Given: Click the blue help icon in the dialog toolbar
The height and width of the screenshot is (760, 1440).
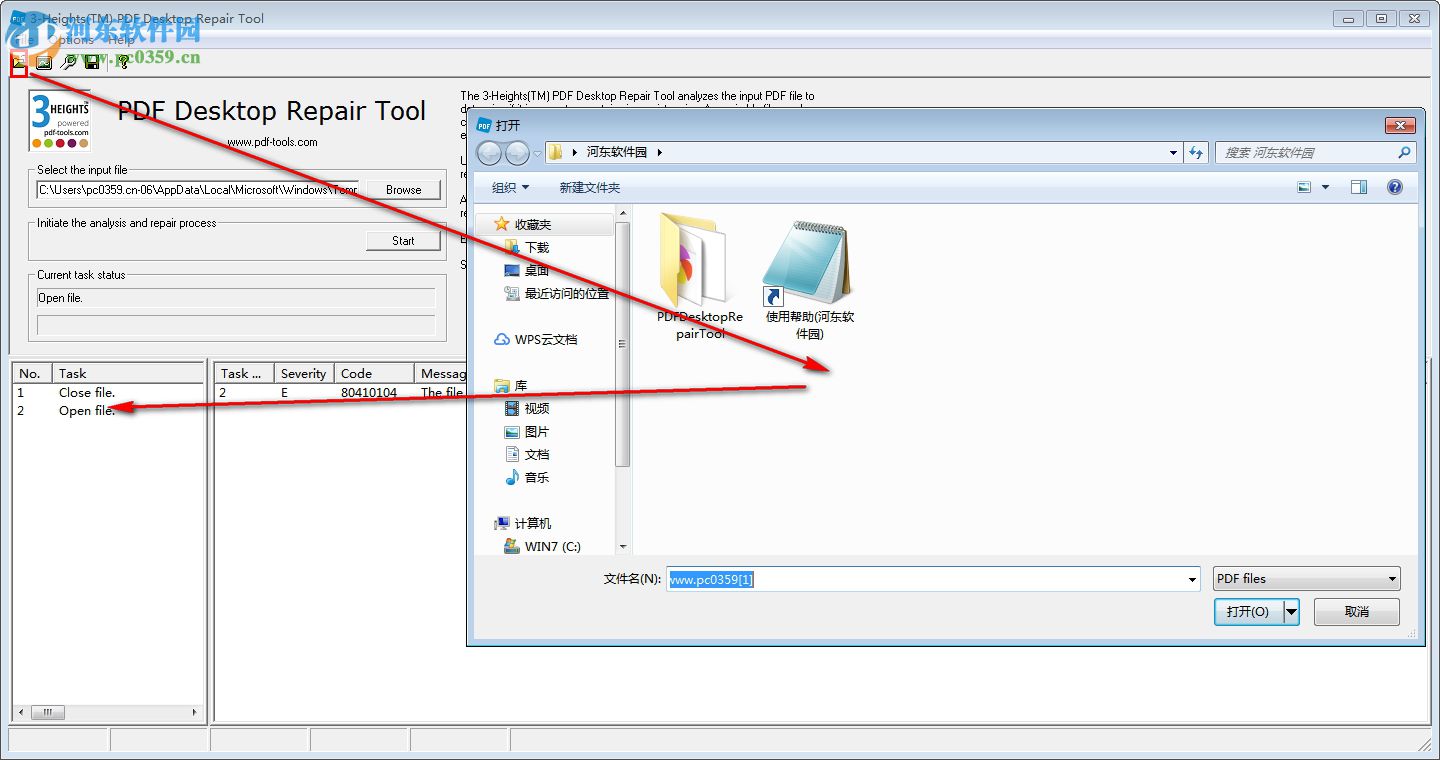Looking at the screenshot, I should 1395,187.
